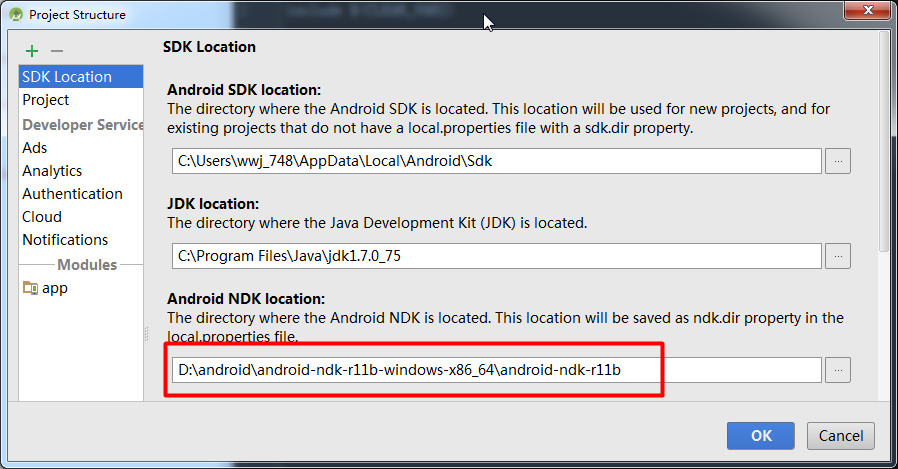Open the JDK location browse button
Image resolution: width=898 pixels, height=469 pixels.
click(x=838, y=256)
